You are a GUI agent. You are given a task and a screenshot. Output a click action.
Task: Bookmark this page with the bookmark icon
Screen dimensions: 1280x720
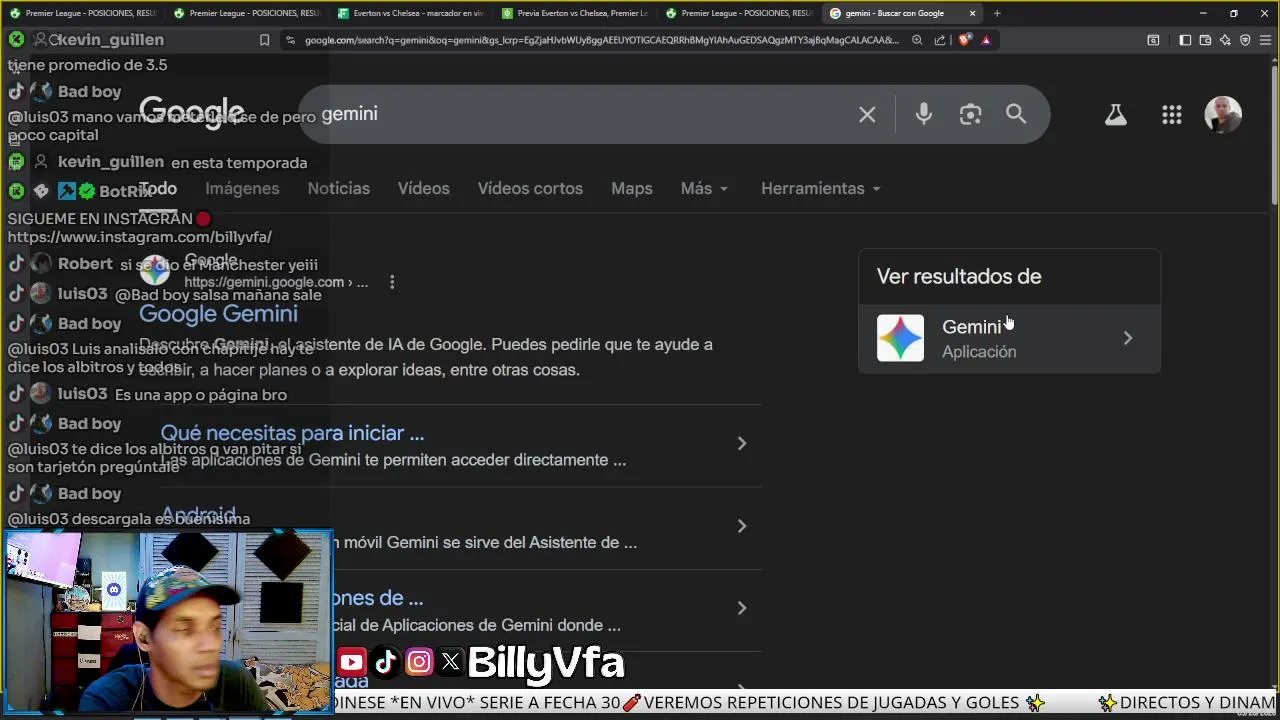coord(264,40)
